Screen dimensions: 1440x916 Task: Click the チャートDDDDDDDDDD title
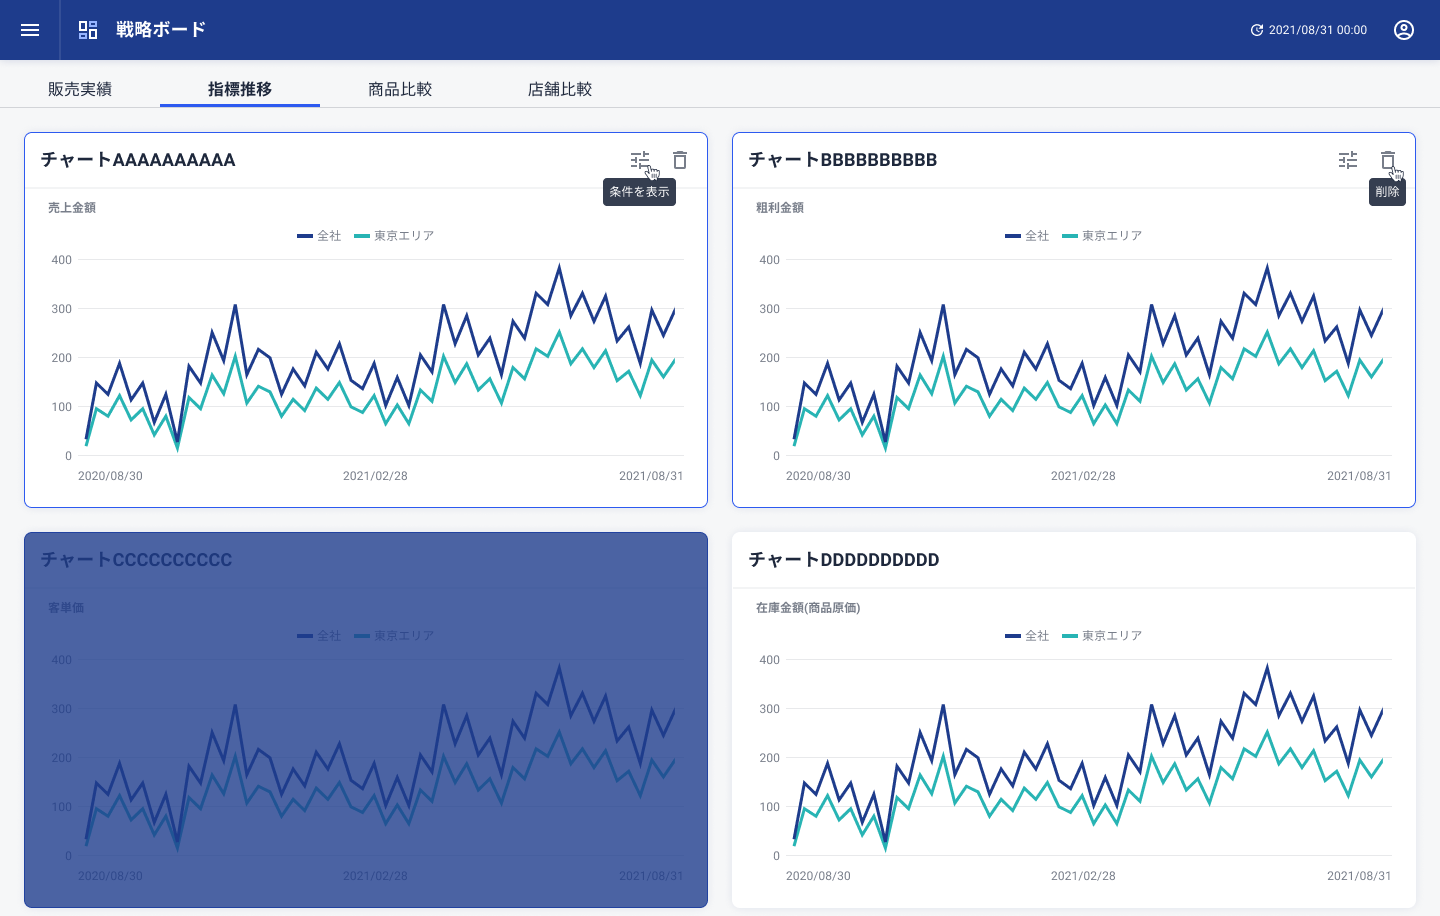(844, 560)
